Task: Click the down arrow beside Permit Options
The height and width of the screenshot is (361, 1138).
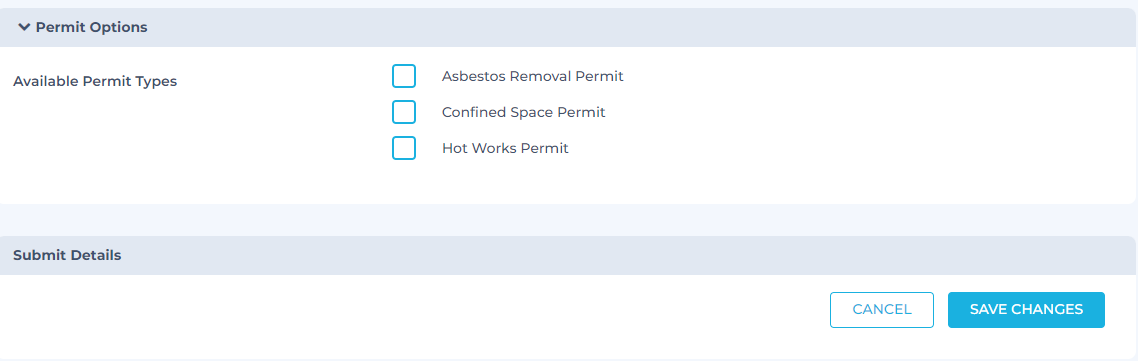Action: click(24, 28)
